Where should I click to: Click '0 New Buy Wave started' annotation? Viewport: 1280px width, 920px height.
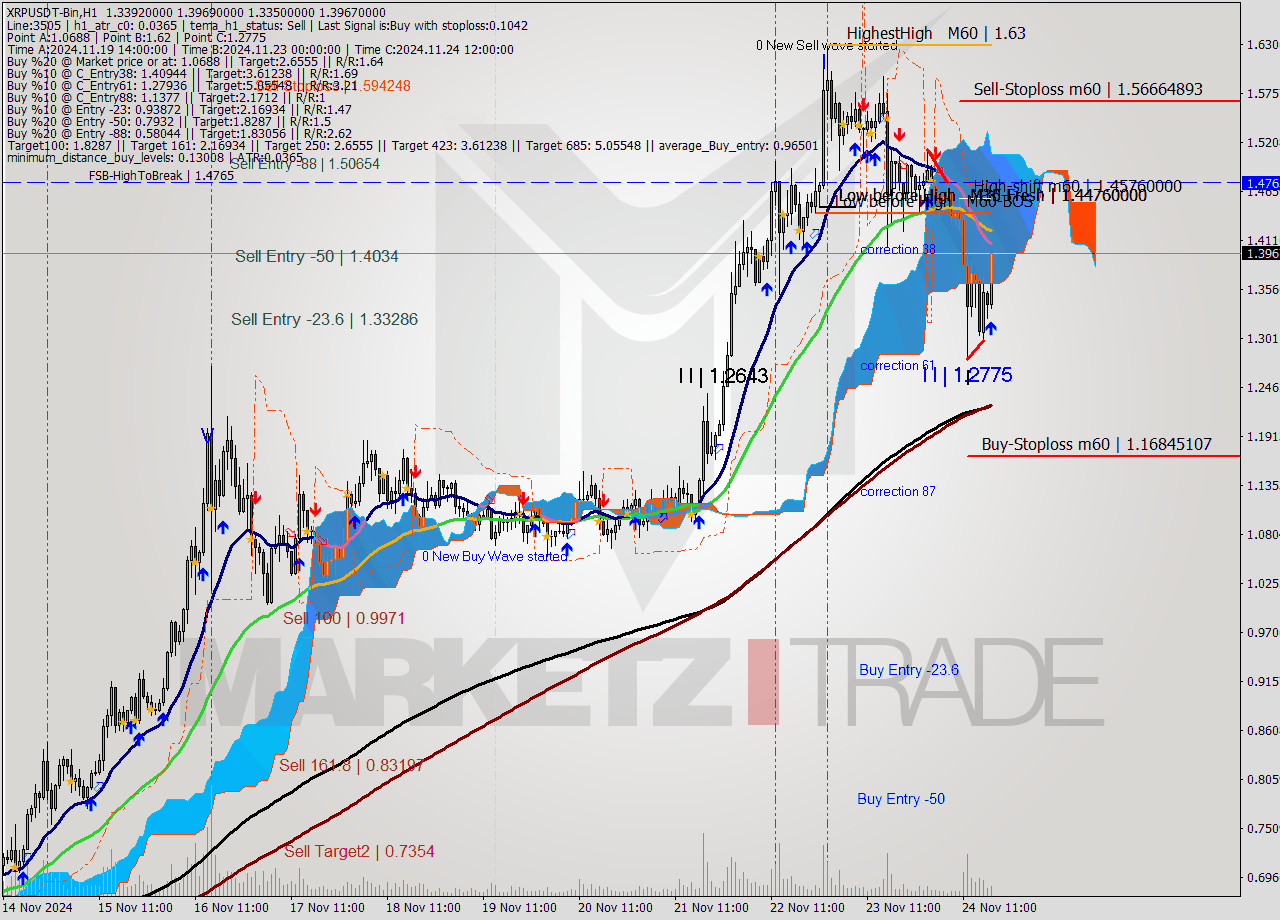pyautogui.click(x=494, y=556)
